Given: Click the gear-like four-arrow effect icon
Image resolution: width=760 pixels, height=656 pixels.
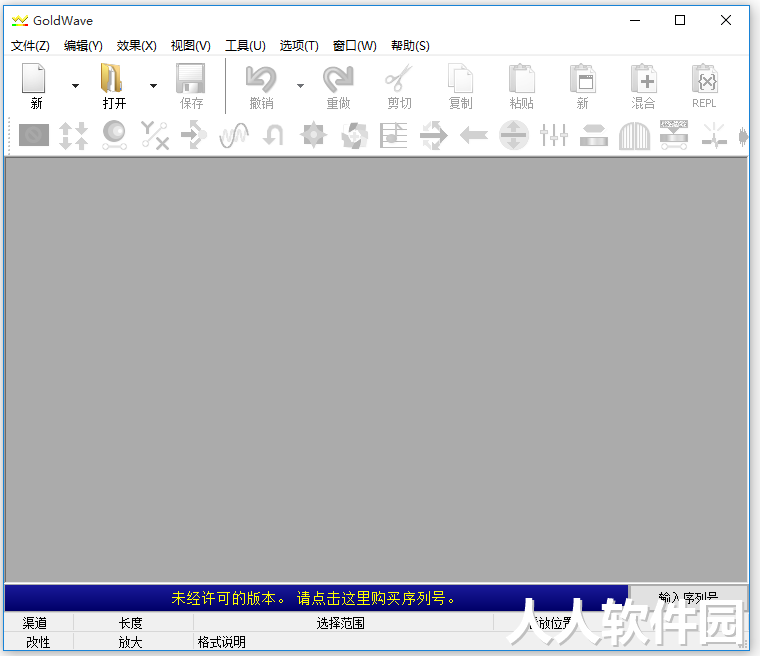Looking at the screenshot, I should [x=314, y=135].
